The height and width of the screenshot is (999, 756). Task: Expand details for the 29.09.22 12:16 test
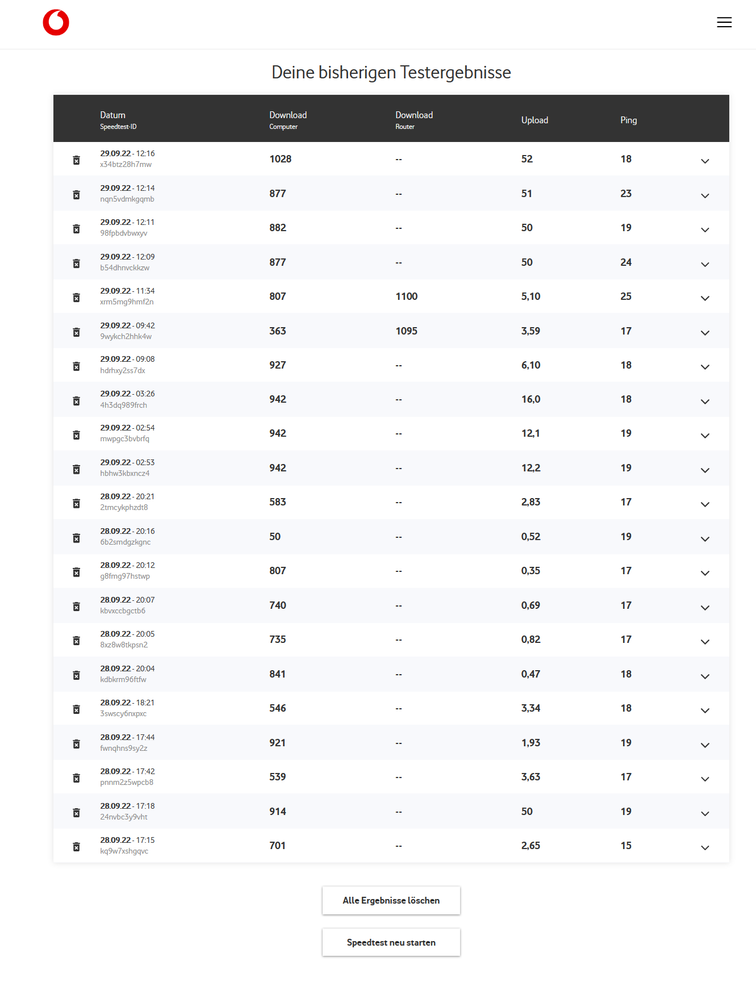tap(705, 161)
